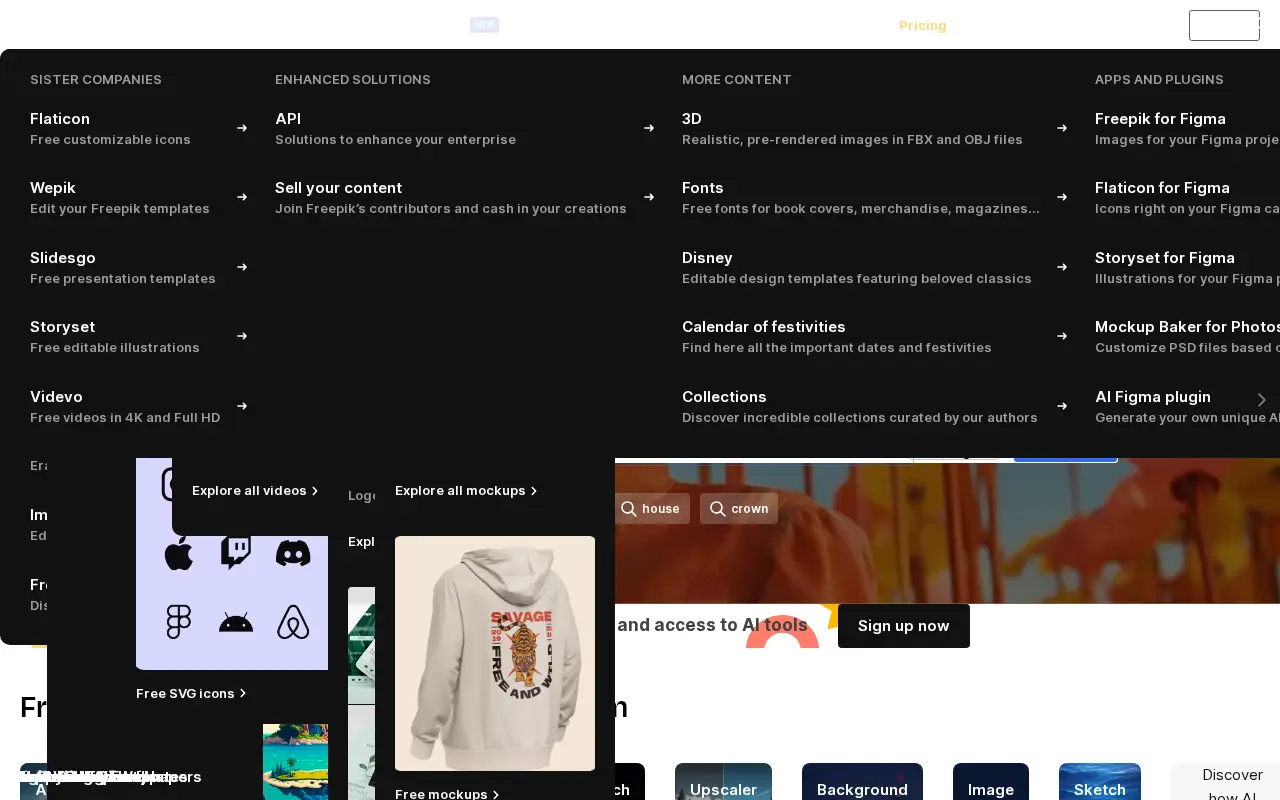Open the Sketch tool card
1280x800 pixels.
(1100, 782)
